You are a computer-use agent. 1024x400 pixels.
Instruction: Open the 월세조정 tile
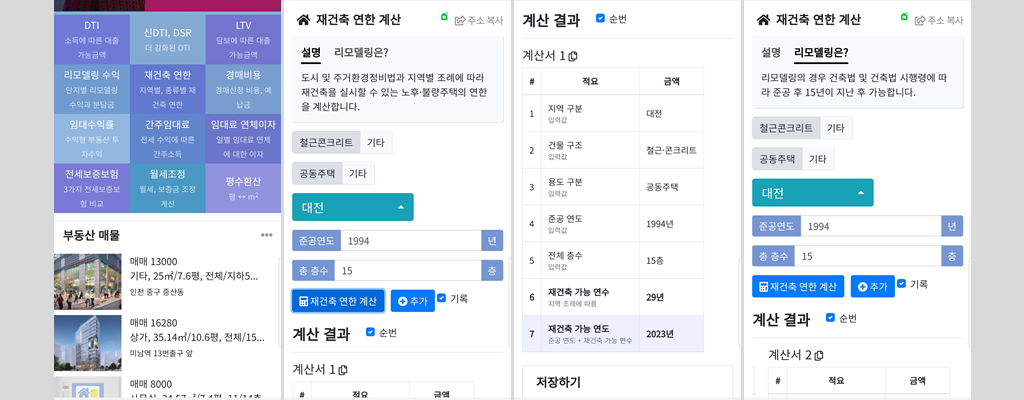168,188
